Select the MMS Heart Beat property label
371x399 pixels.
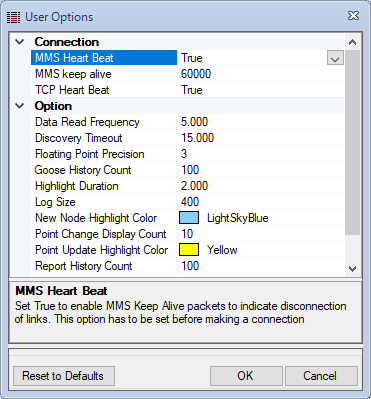[x=104, y=58]
